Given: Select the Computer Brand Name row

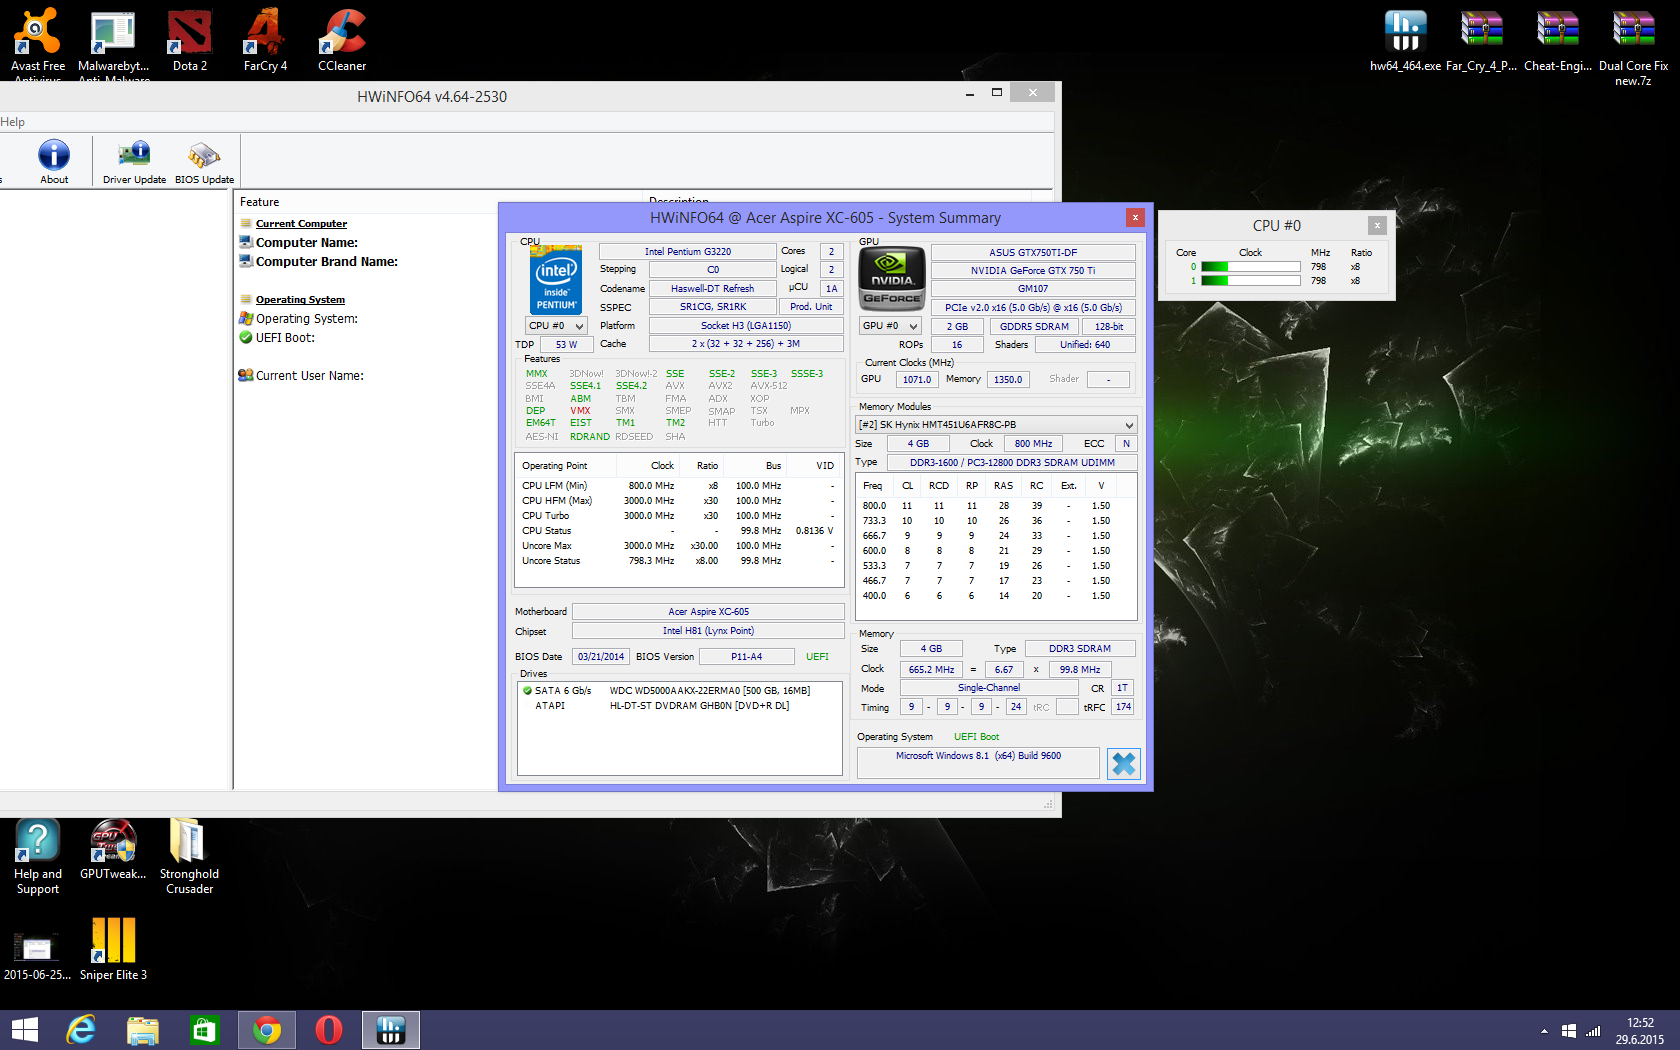Looking at the screenshot, I should coord(326,262).
